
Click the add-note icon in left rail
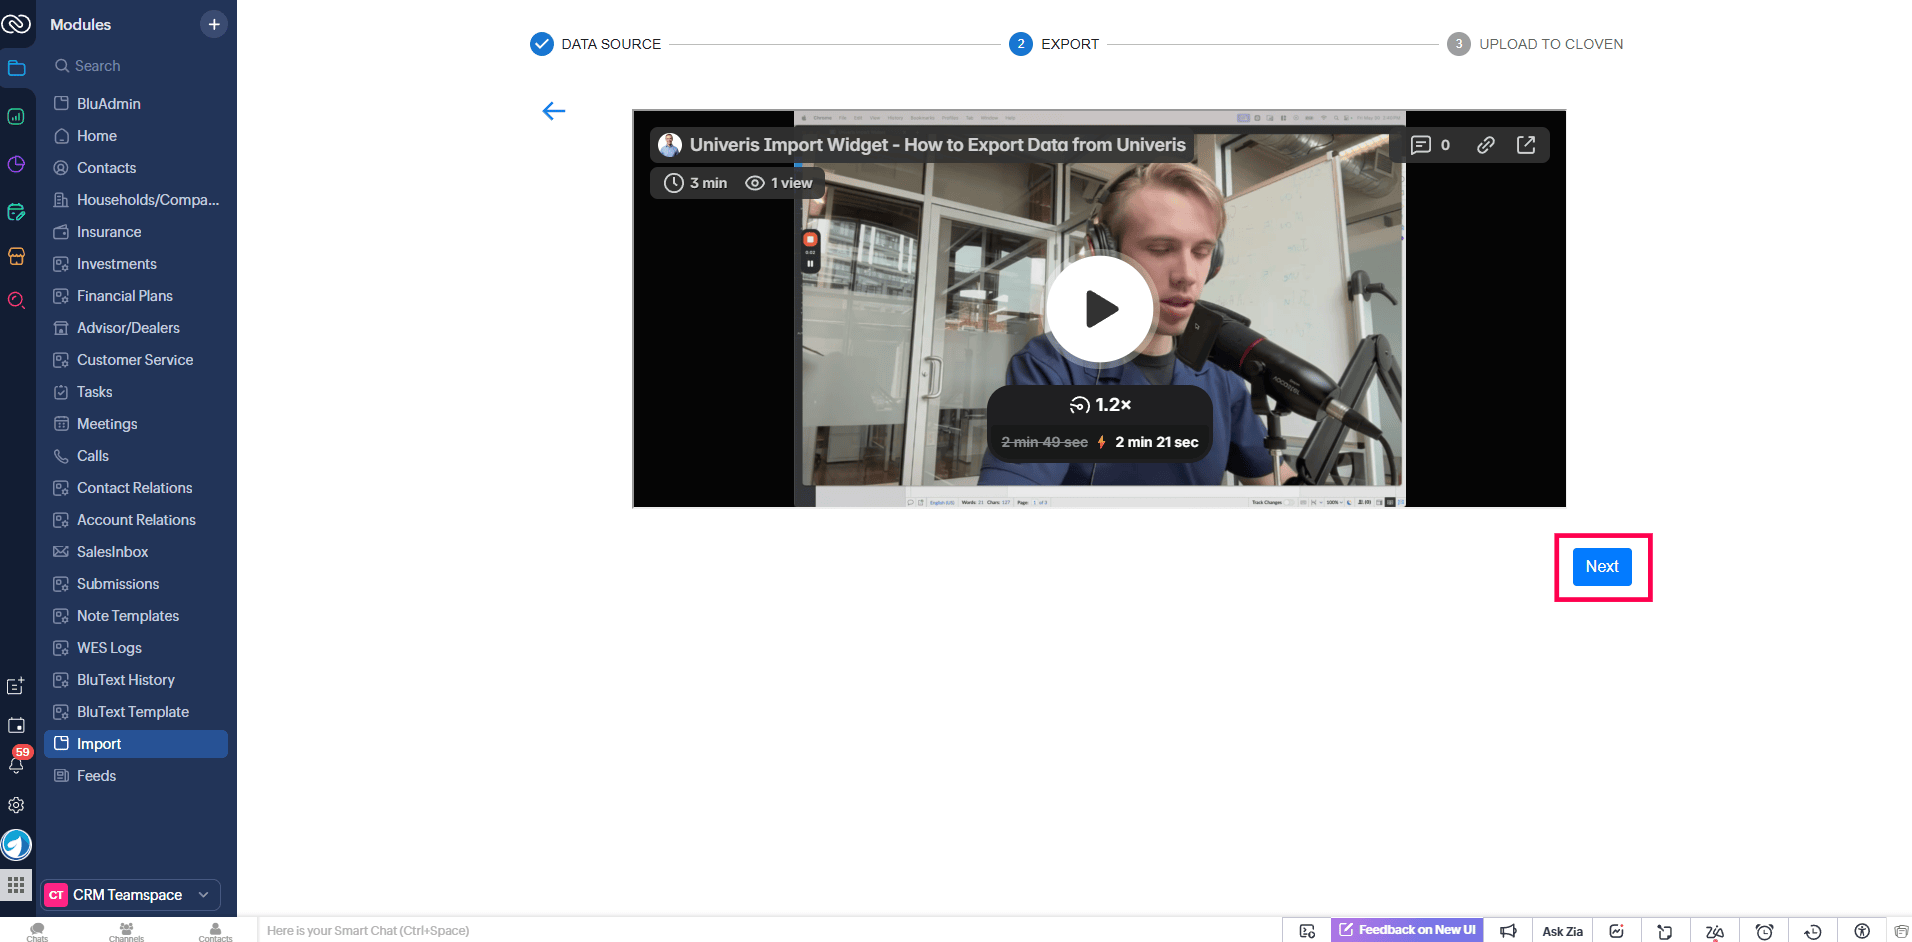16,686
